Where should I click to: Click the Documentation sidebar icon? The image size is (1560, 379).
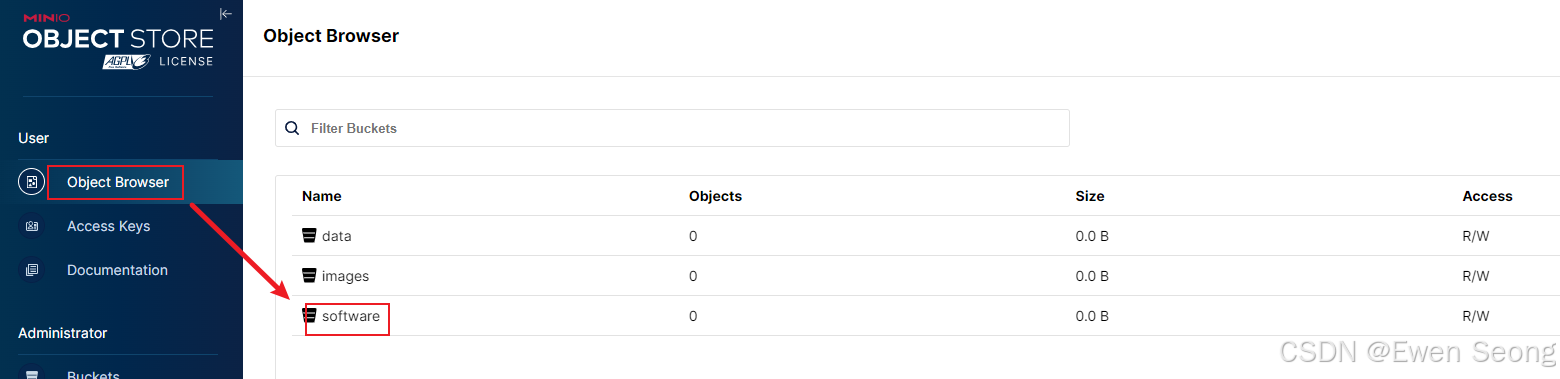coord(31,270)
